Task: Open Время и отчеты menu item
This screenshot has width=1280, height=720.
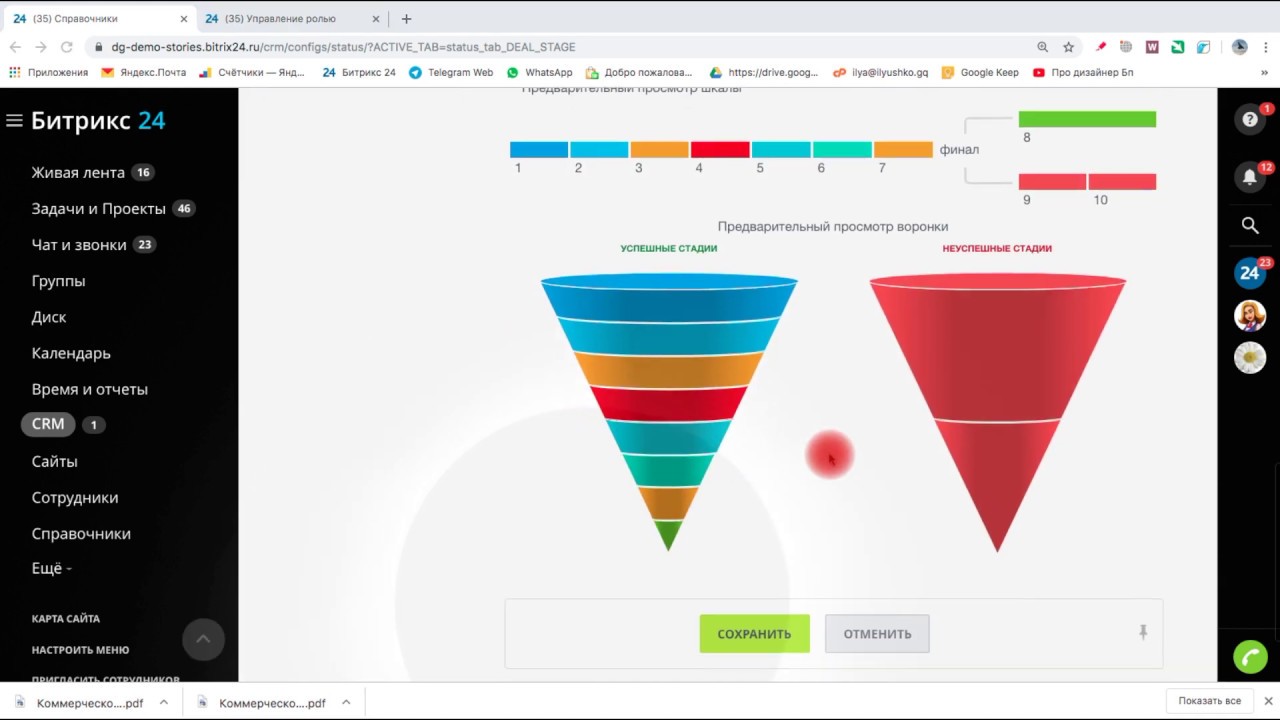Action: point(89,389)
